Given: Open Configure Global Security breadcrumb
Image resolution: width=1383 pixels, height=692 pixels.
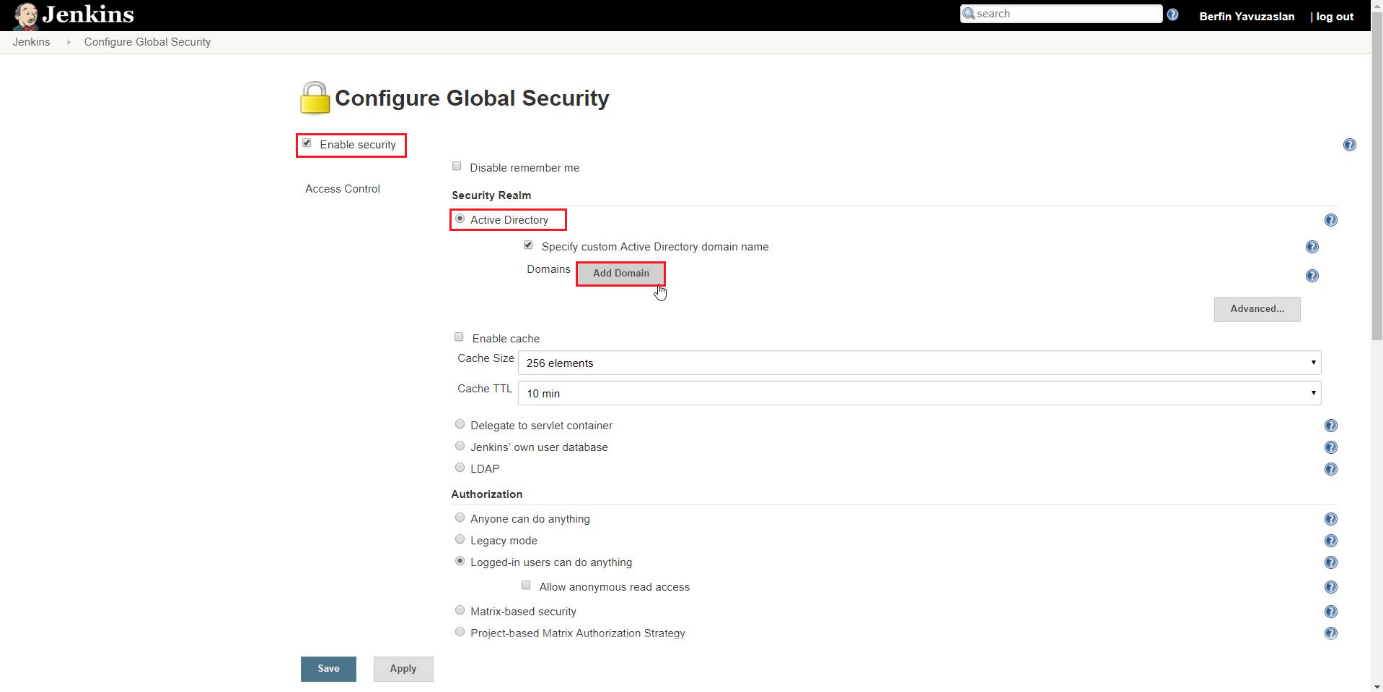Looking at the screenshot, I should [147, 42].
